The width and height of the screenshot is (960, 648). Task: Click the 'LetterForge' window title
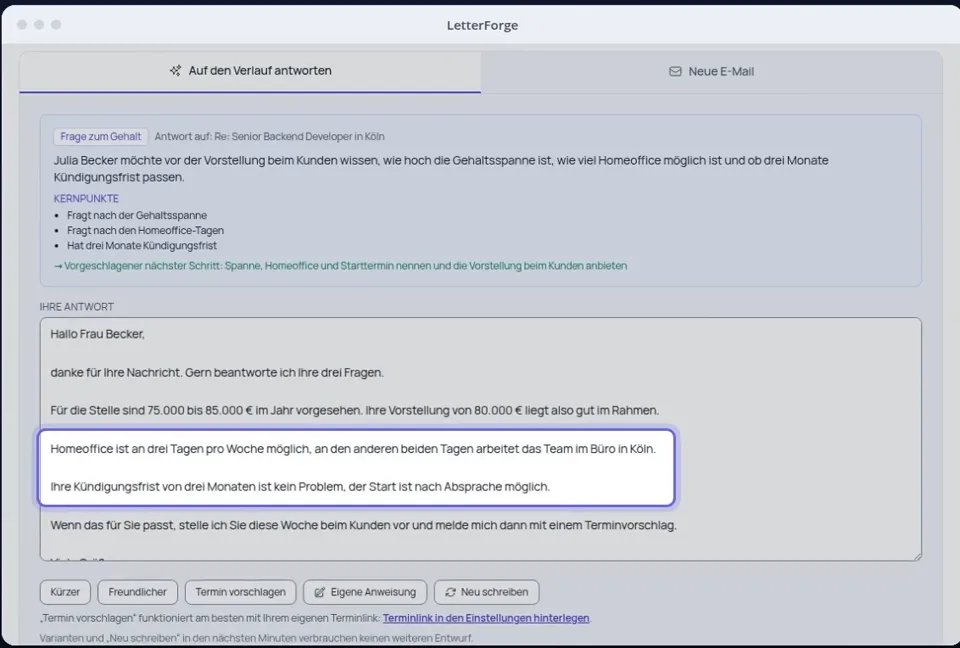point(482,25)
